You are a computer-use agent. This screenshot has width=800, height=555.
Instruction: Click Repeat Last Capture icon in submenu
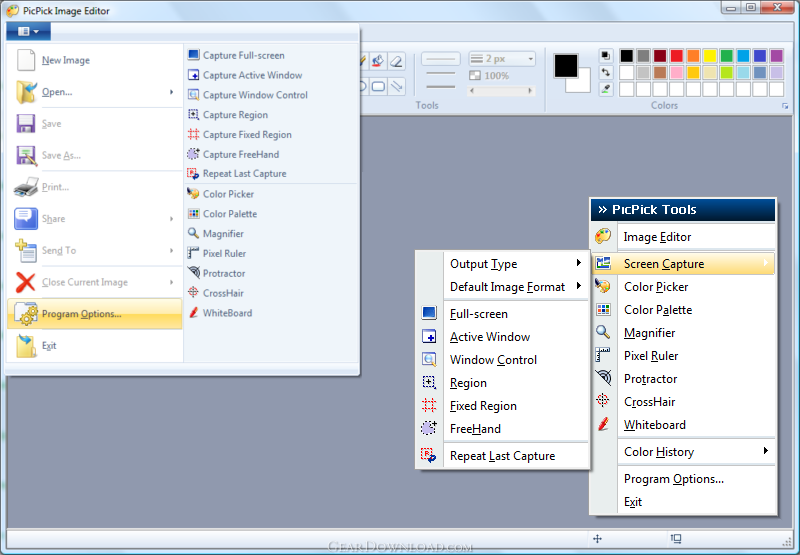429,455
